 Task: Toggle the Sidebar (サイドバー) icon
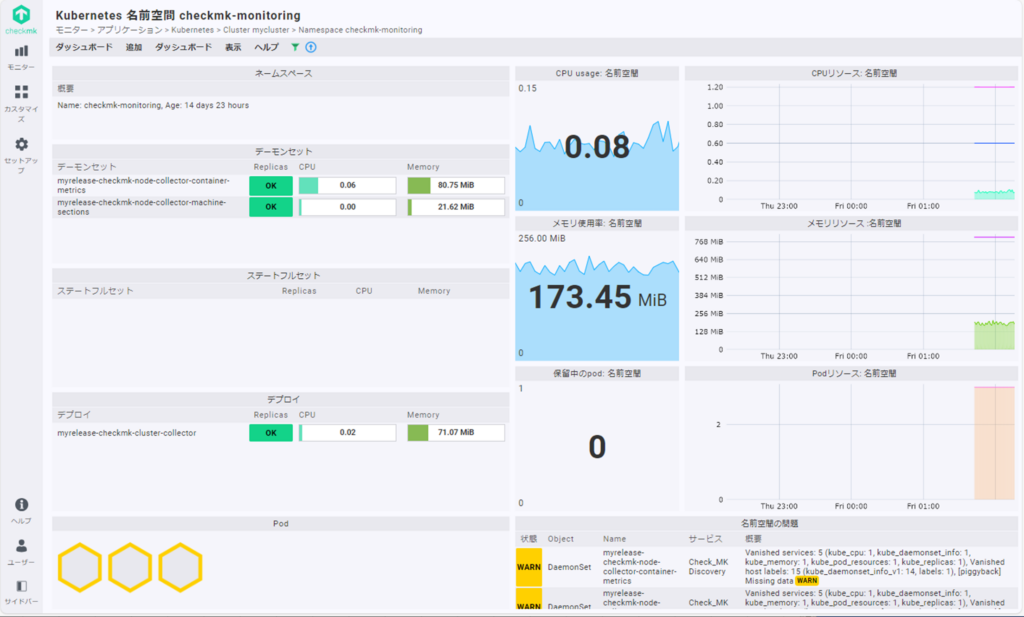tap(21, 592)
